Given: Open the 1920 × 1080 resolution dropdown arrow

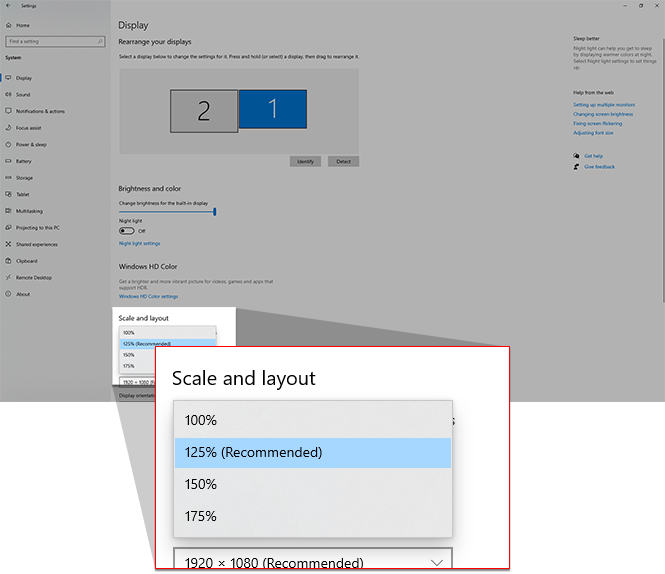Looking at the screenshot, I should pyautogui.click(x=437, y=563).
